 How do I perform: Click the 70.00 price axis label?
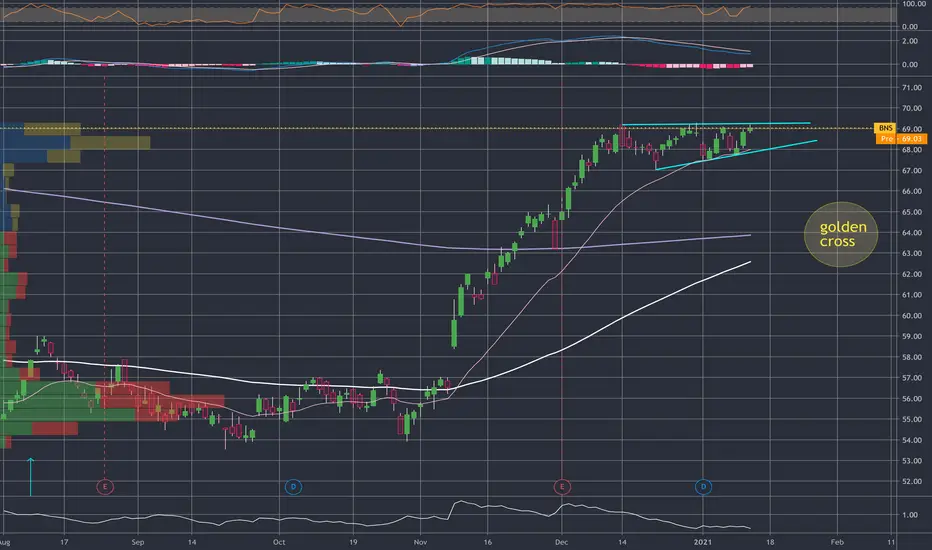pyautogui.click(x=911, y=108)
